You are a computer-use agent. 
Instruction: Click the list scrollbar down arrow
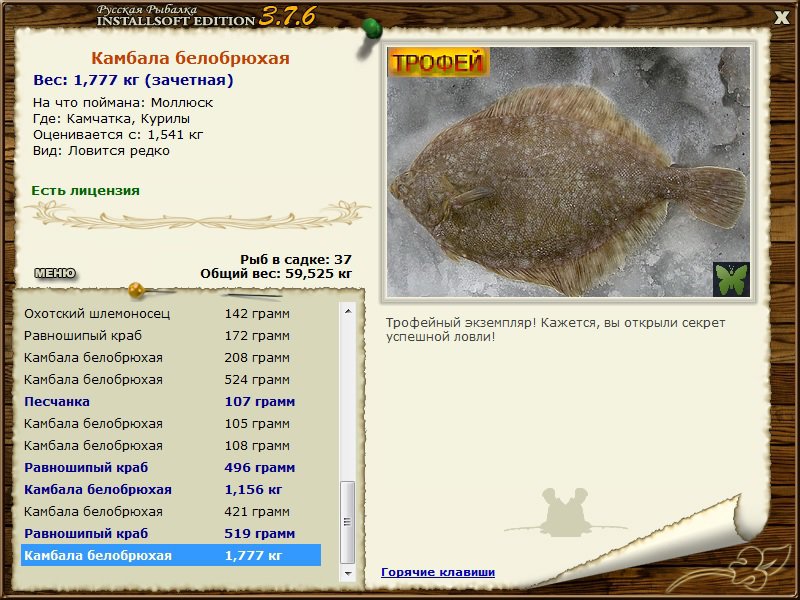pyautogui.click(x=348, y=573)
